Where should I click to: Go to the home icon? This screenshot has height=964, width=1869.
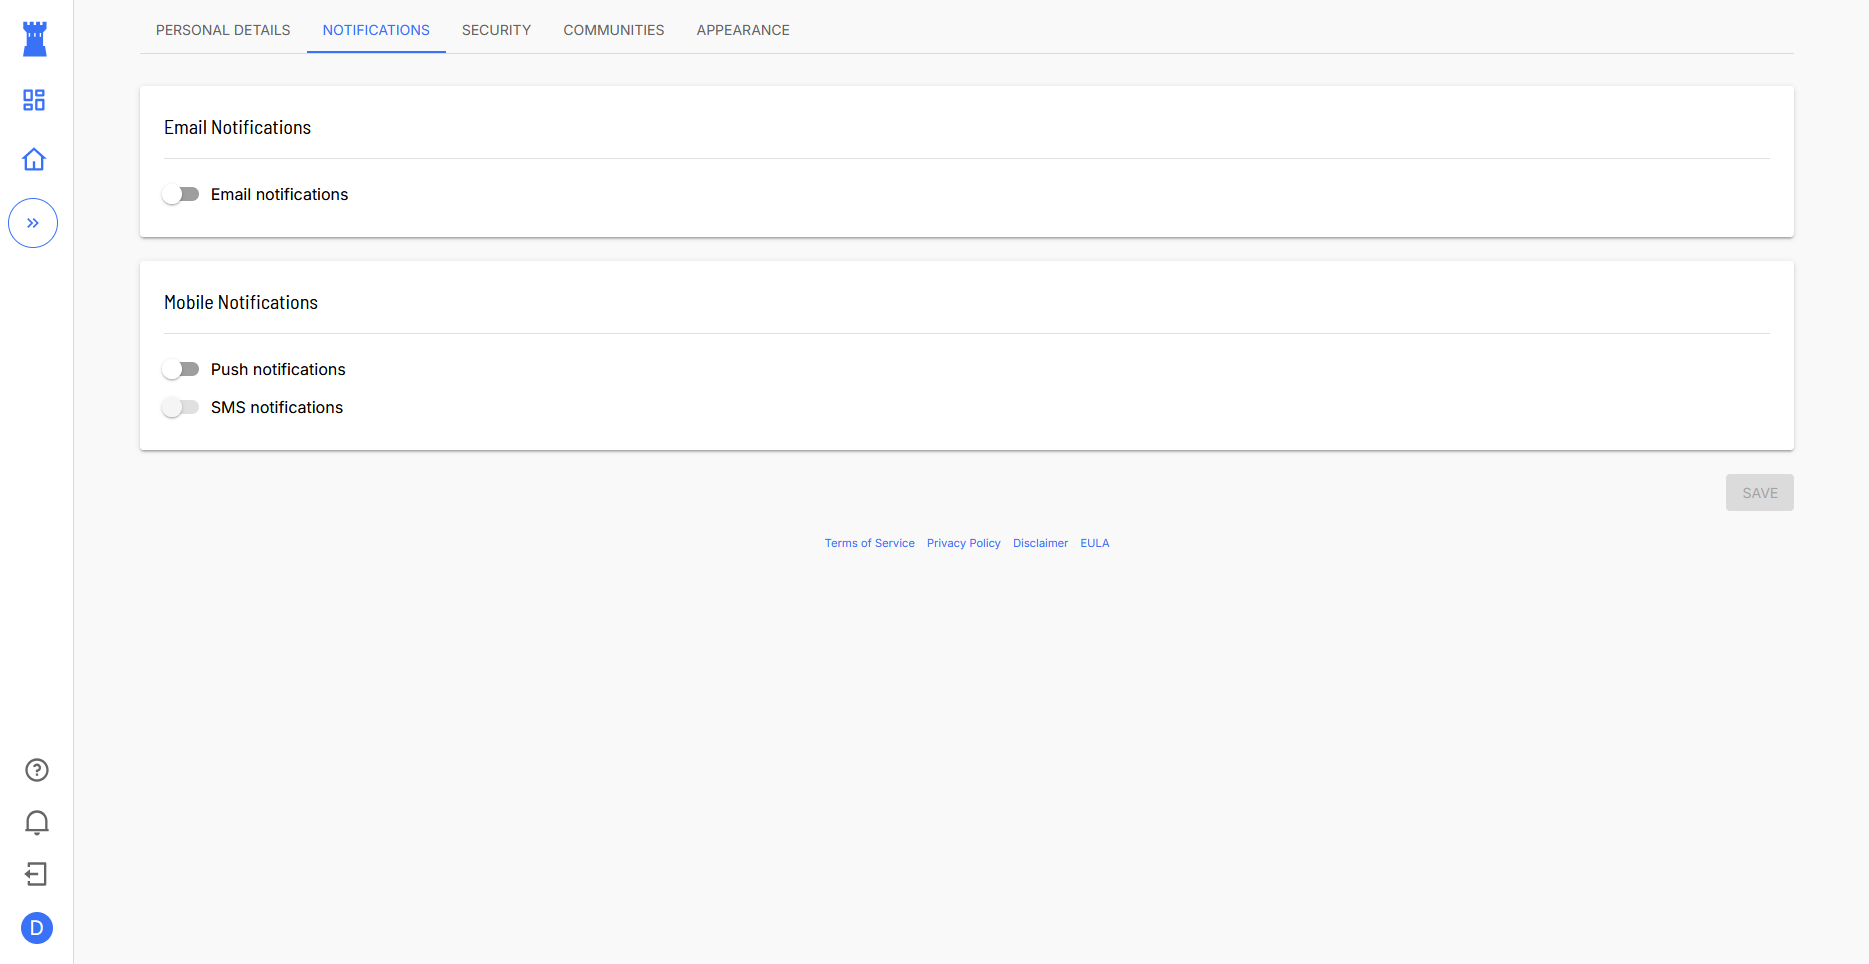point(34,160)
